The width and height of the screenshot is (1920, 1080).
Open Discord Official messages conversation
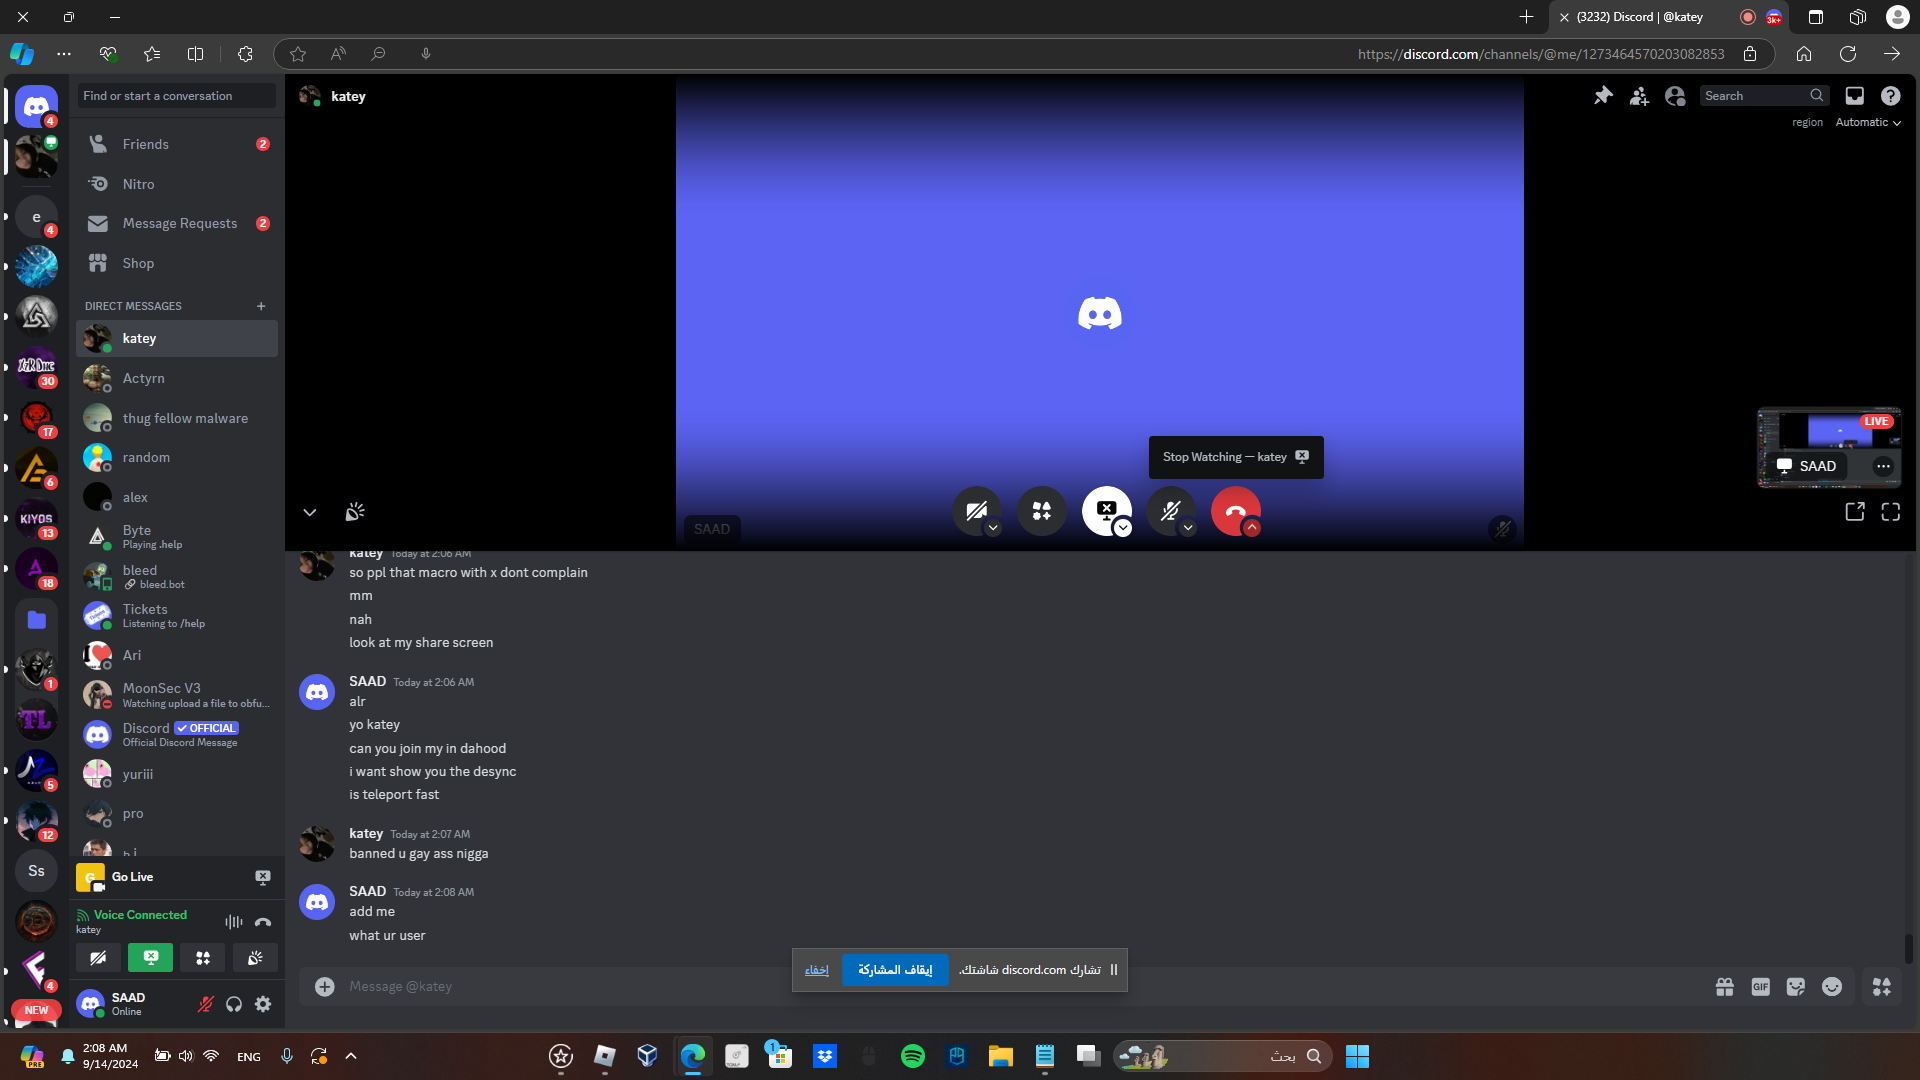(x=177, y=734)
